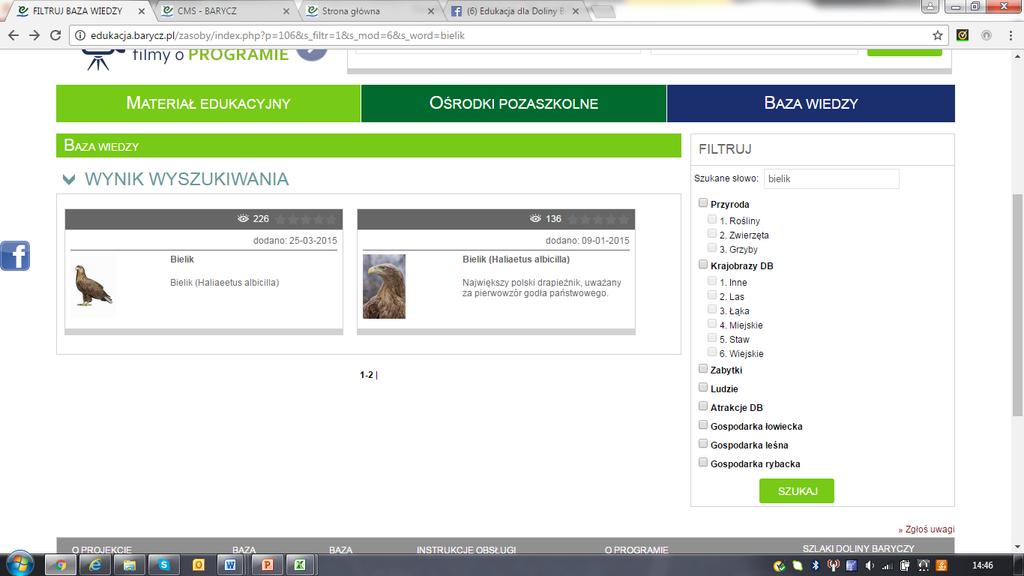Open the Bielik result title link
Viewport: 1024px width, 576px height.
(182, 259)
